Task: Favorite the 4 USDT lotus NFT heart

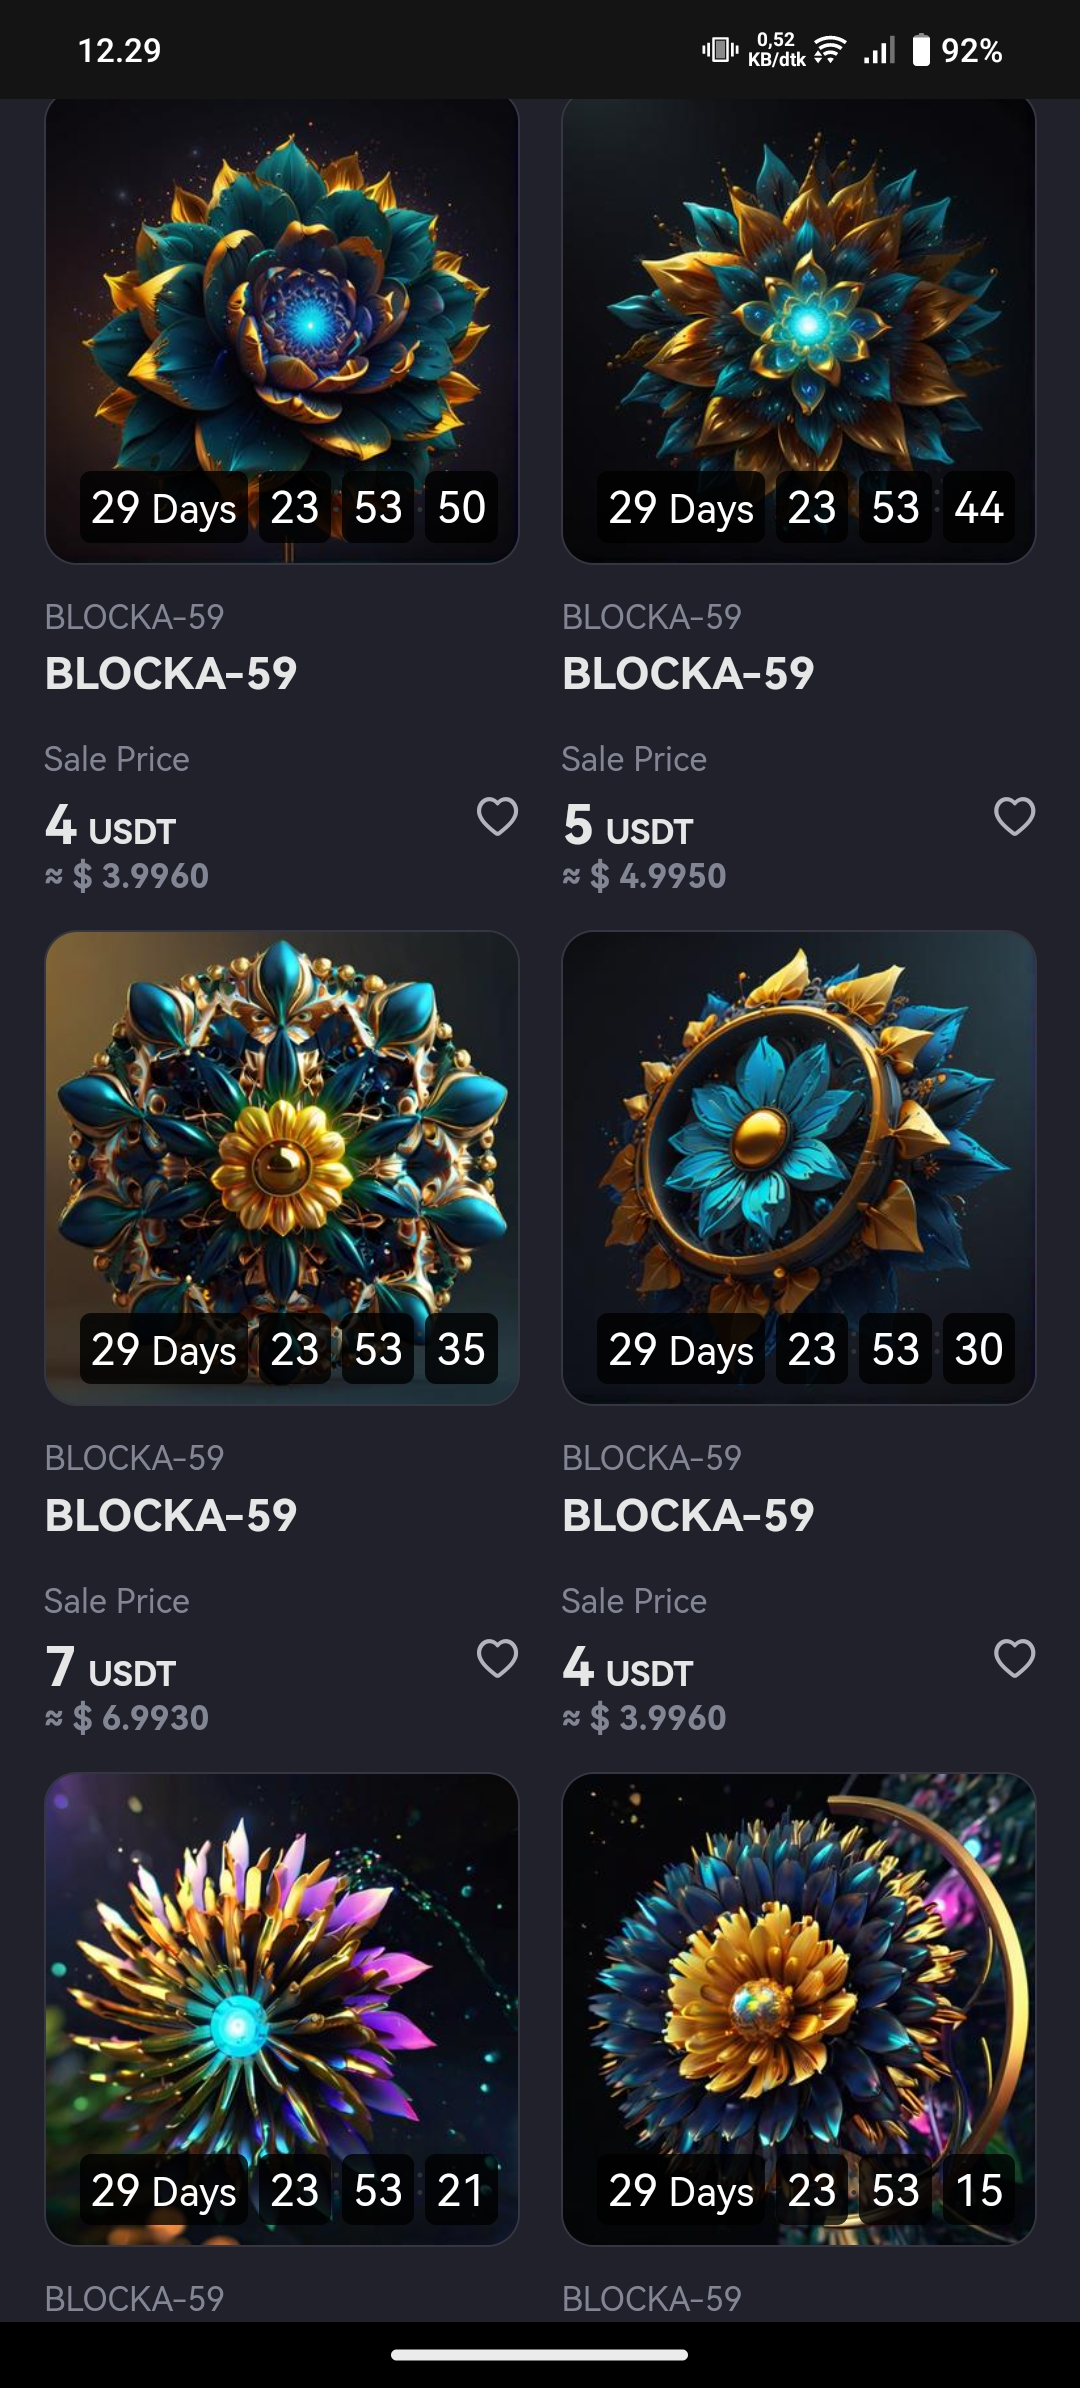Action: 497,816
